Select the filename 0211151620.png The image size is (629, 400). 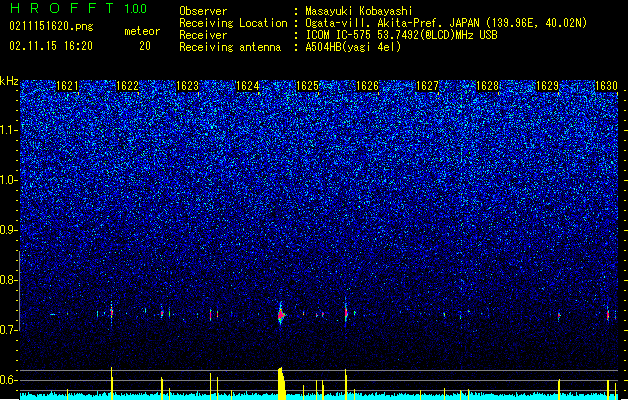(51, 26)
